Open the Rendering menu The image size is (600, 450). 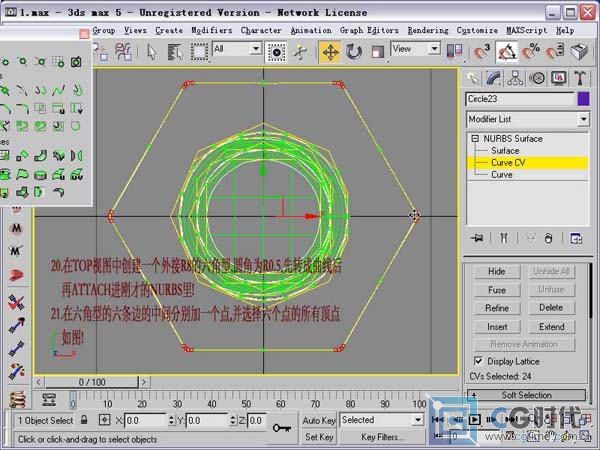428,30
